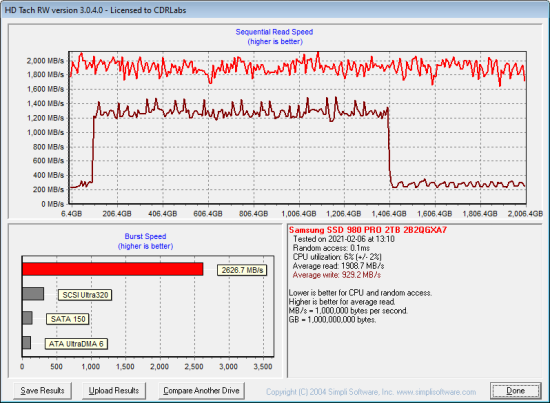Viewport: 550px width, 403px height.
Task: Click the Random access 0.1ms text
Action: click(x=331, y=248)
